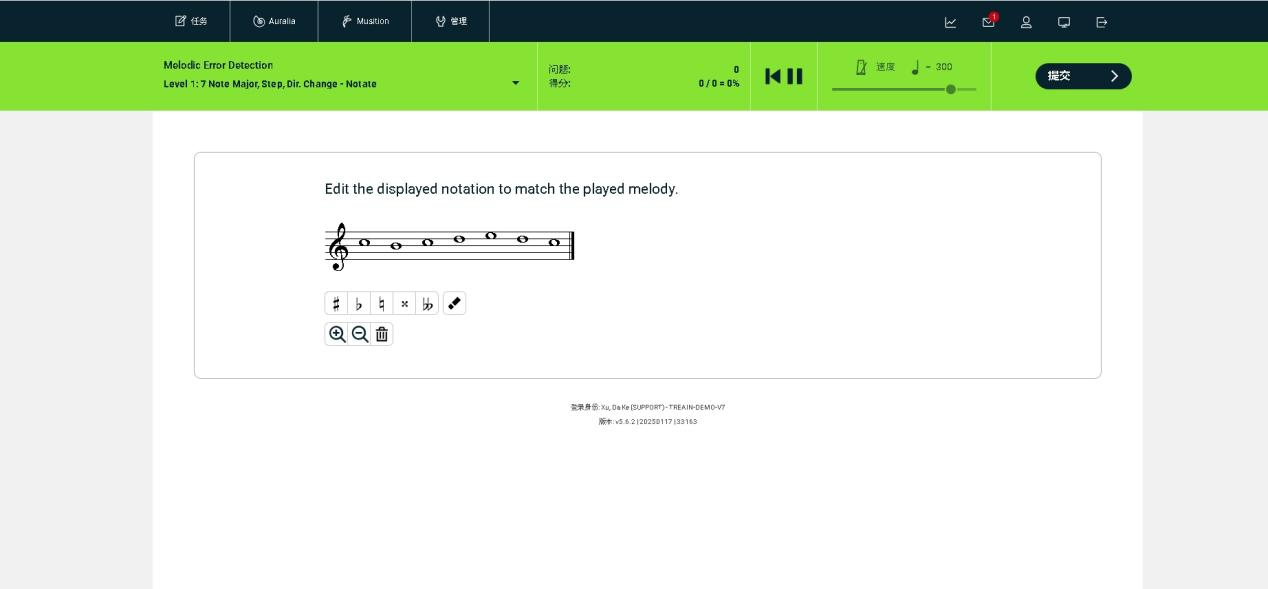This screenshot has height=589, width=1268.
Task: Open the Auralia menu
Action: (274, 21)
